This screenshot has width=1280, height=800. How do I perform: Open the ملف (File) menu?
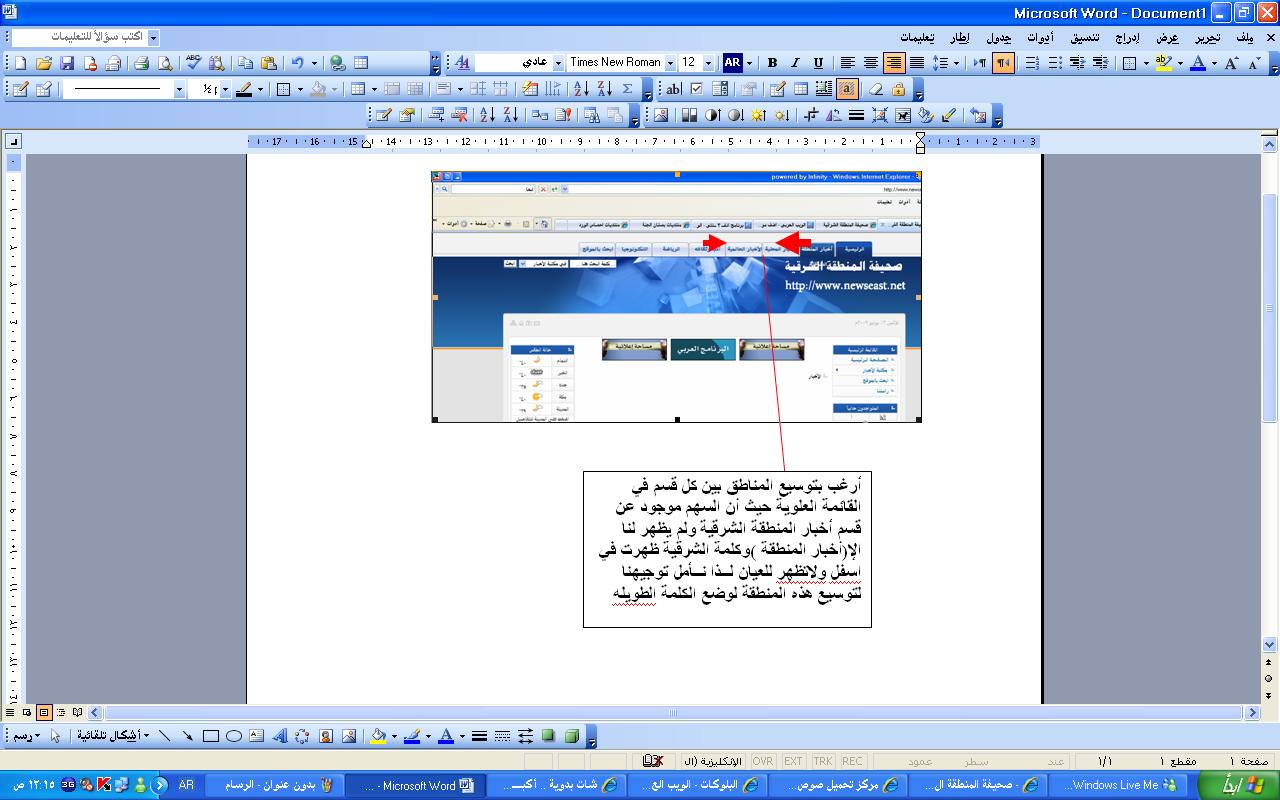(1244, 37)
